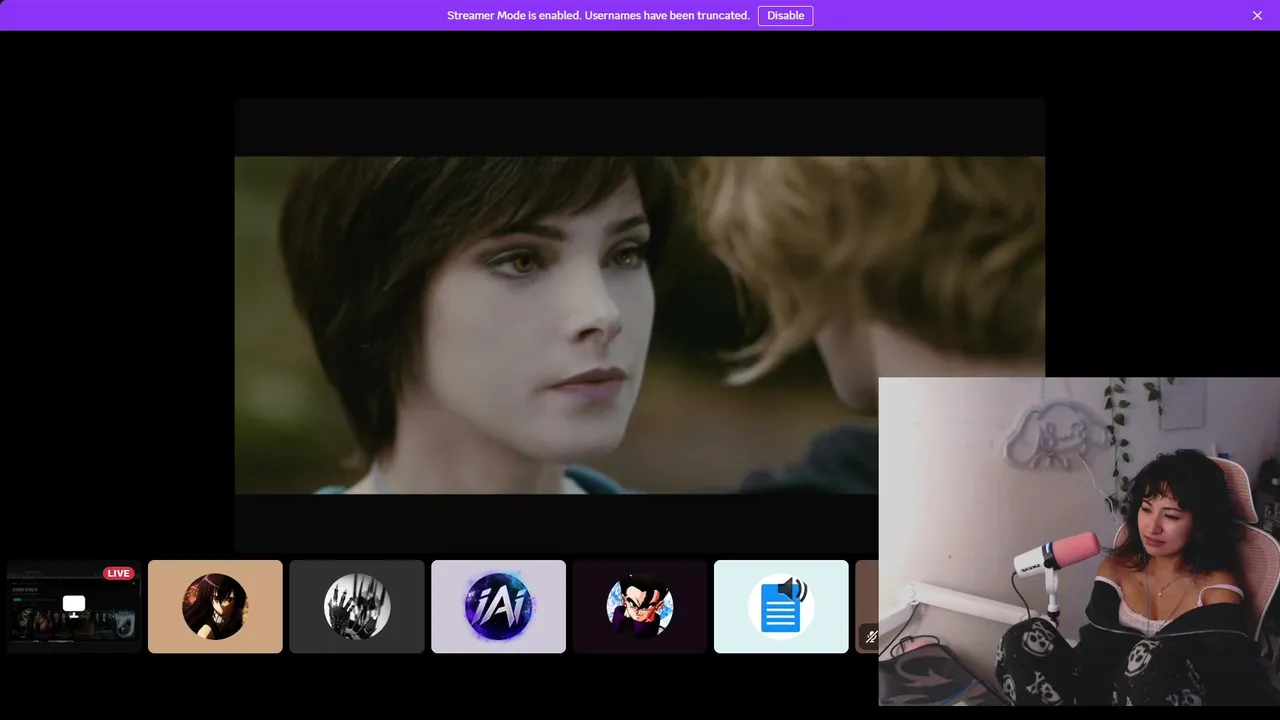Image resolution: width=1280 pixels, height=720 pixels.
Task: Click the muted microphone indicator icon
Action: click(871, 636)
